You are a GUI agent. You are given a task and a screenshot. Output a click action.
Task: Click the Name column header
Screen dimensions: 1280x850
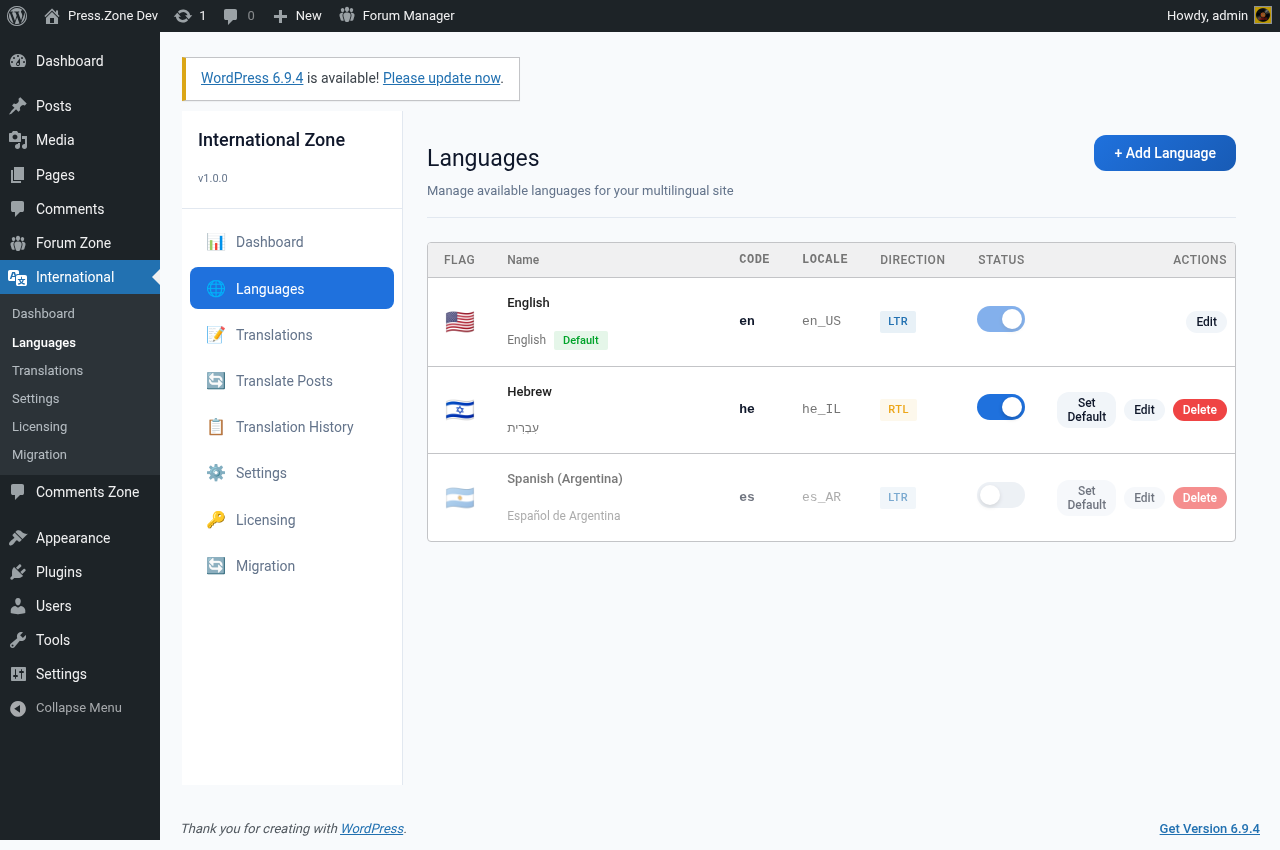pyautogui.click(x=523, y=260)
